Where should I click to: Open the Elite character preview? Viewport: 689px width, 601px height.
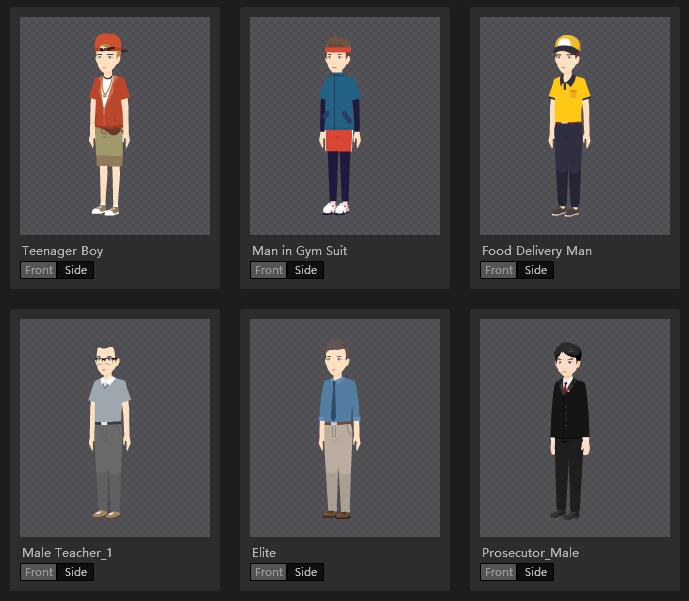[x=345, y=428]
